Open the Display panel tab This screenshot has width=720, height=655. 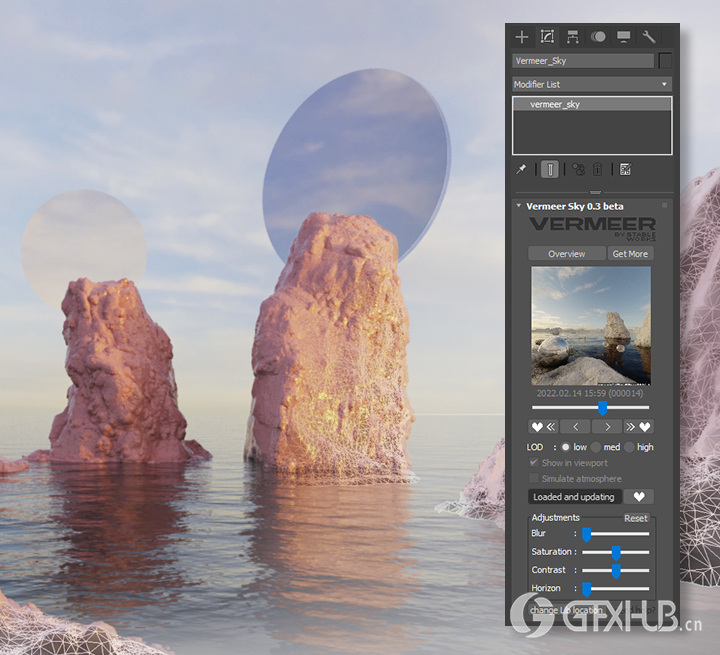623,37
